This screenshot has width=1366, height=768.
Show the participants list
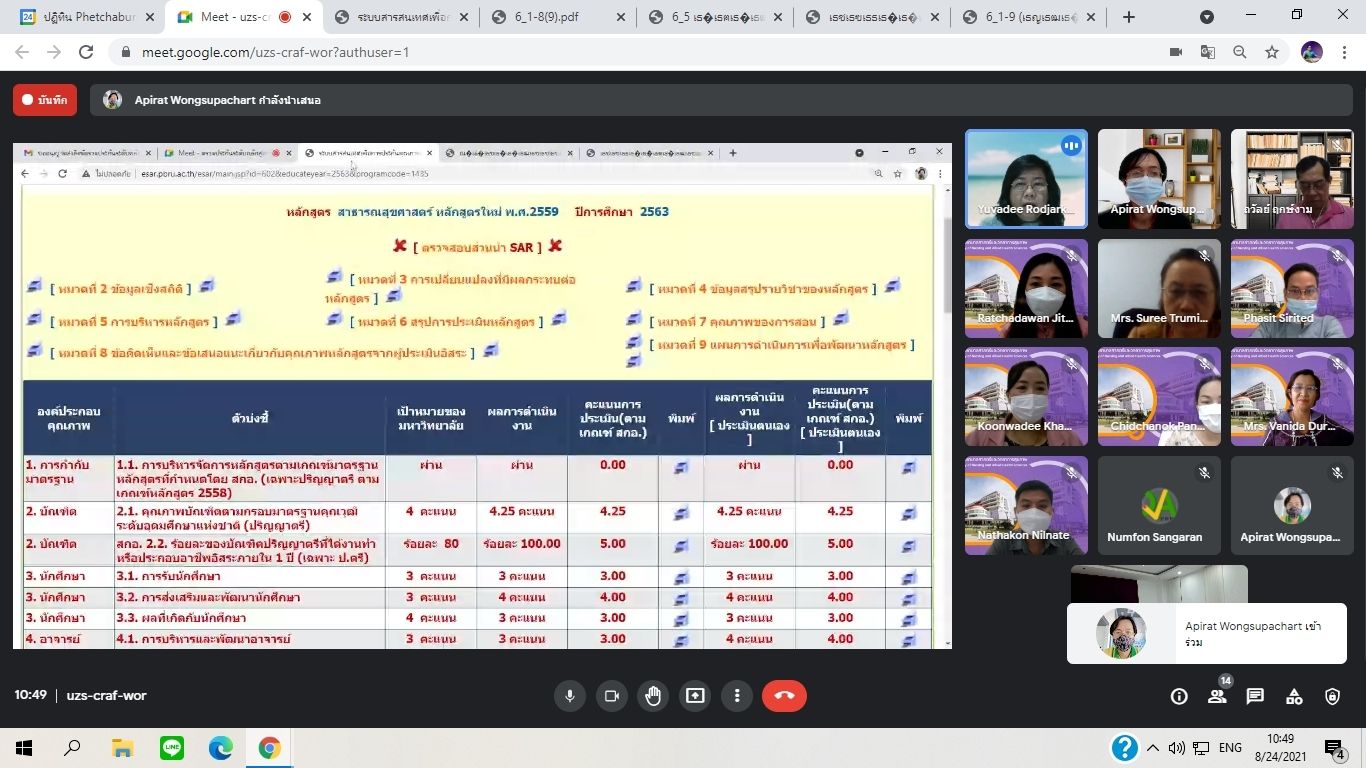[1217, 697]
